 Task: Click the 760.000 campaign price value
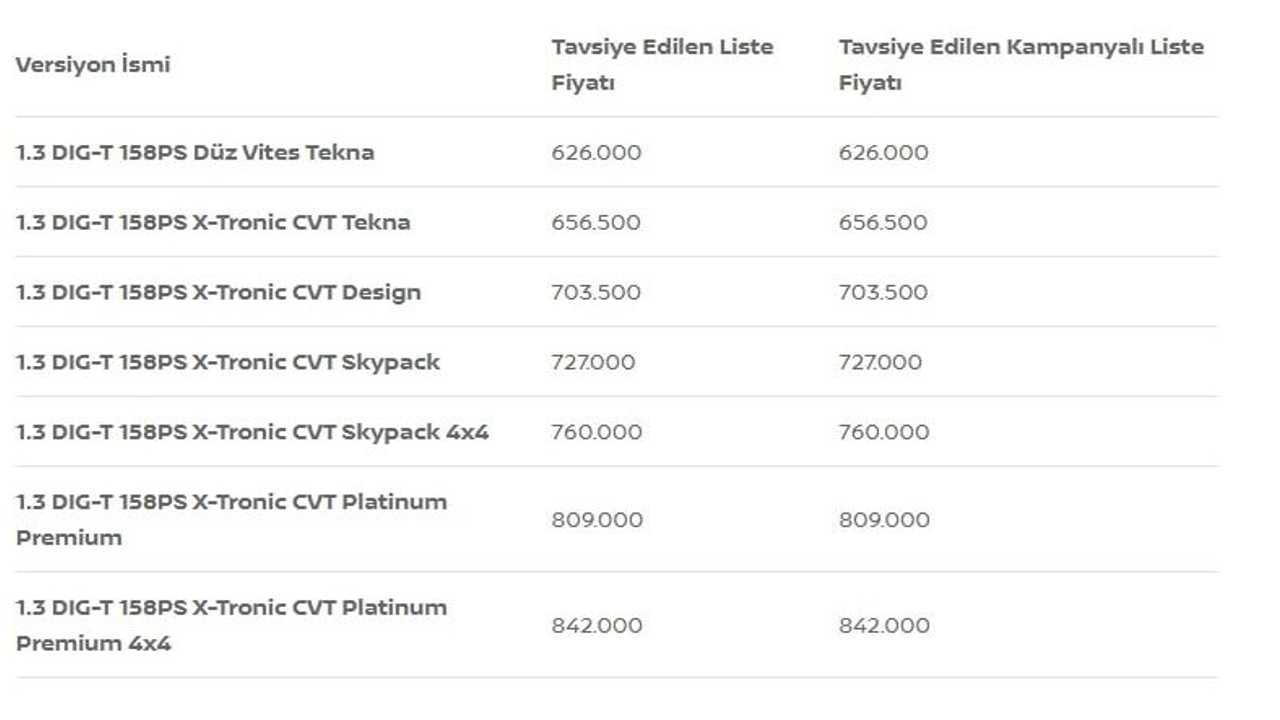click(x=884, y=432)
